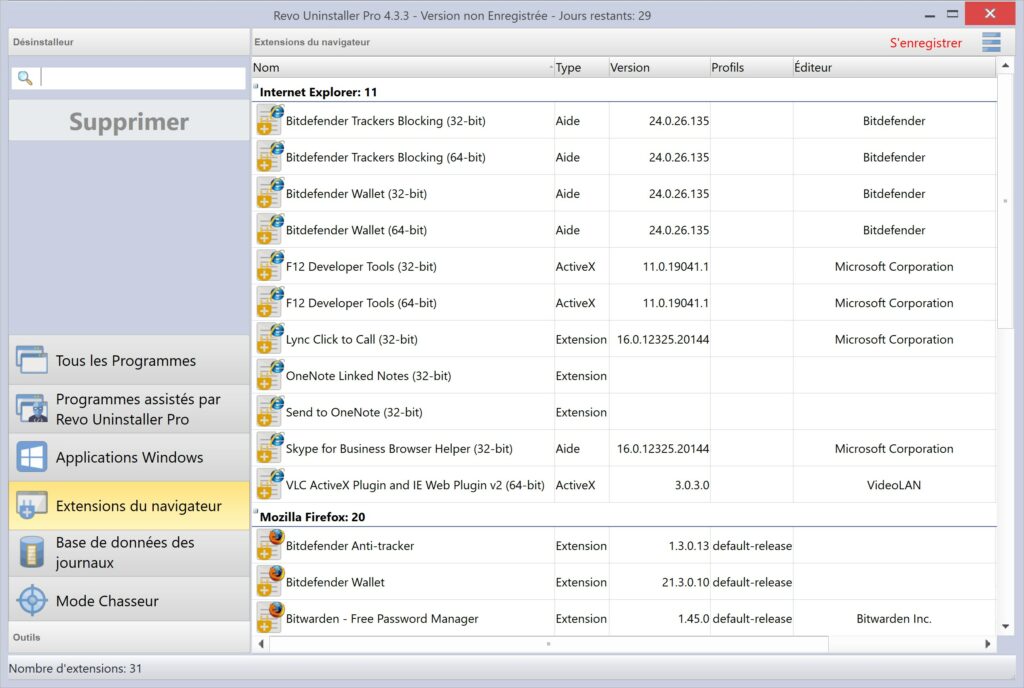Sort by the Type column header

(581, 67)
